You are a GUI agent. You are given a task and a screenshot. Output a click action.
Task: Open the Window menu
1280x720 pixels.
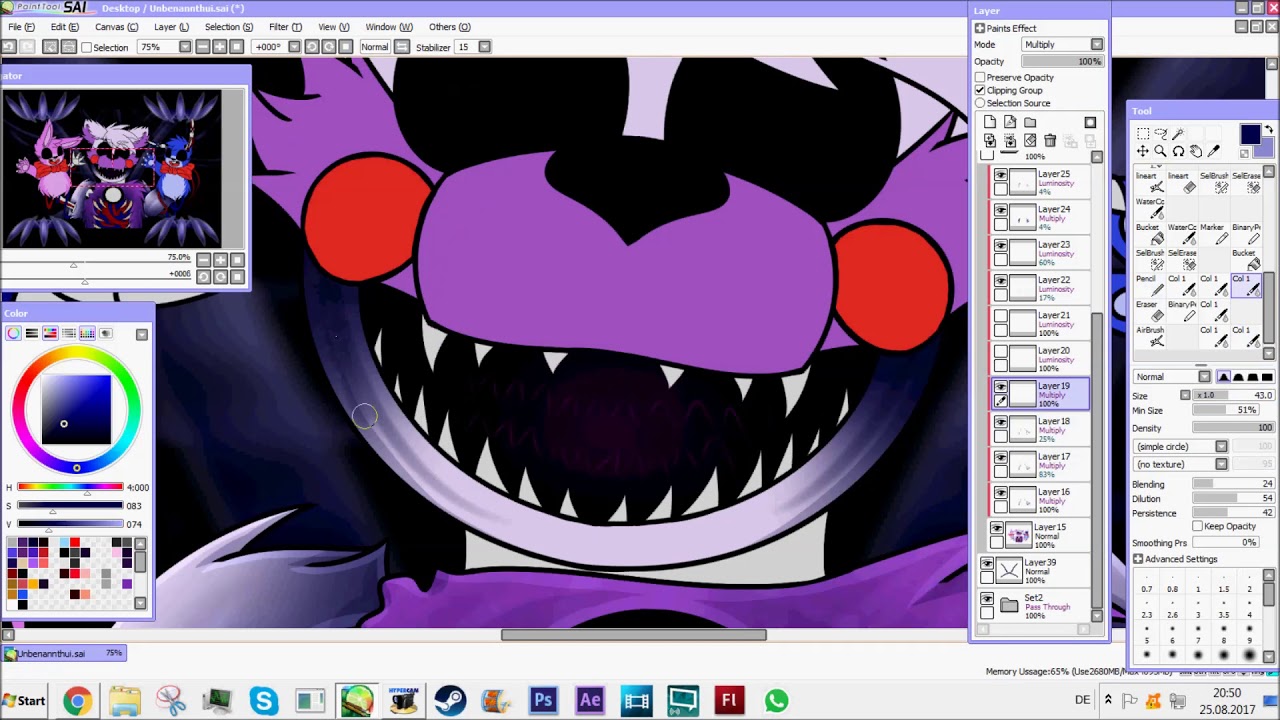(x=389, y=27)
